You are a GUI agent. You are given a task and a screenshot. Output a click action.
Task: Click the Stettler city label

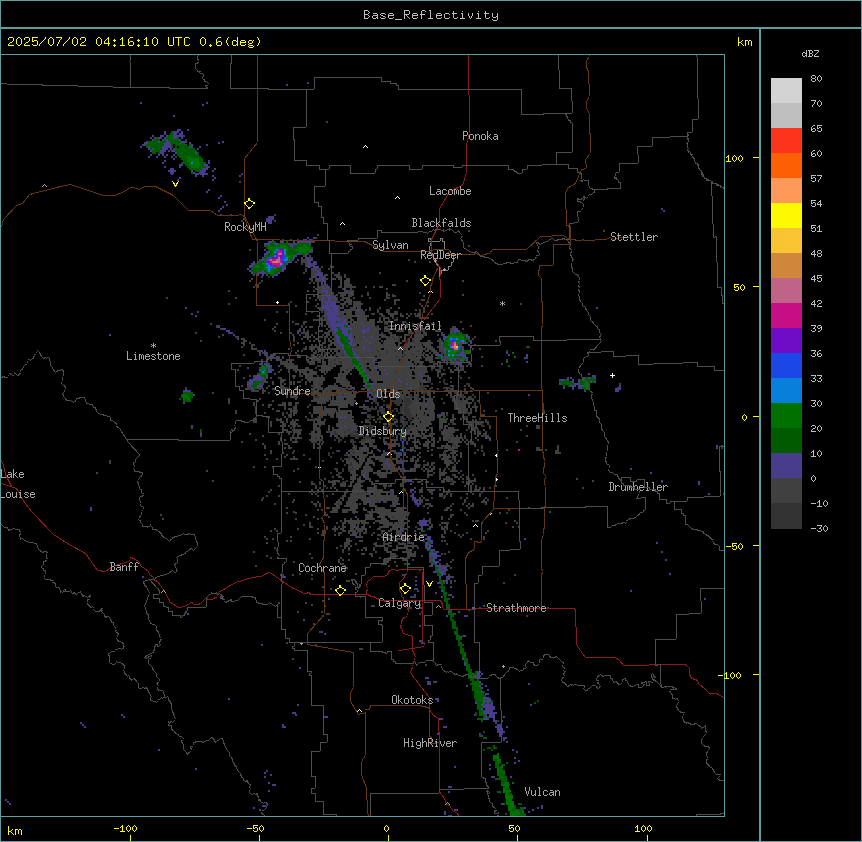click(x=634, y=237)
